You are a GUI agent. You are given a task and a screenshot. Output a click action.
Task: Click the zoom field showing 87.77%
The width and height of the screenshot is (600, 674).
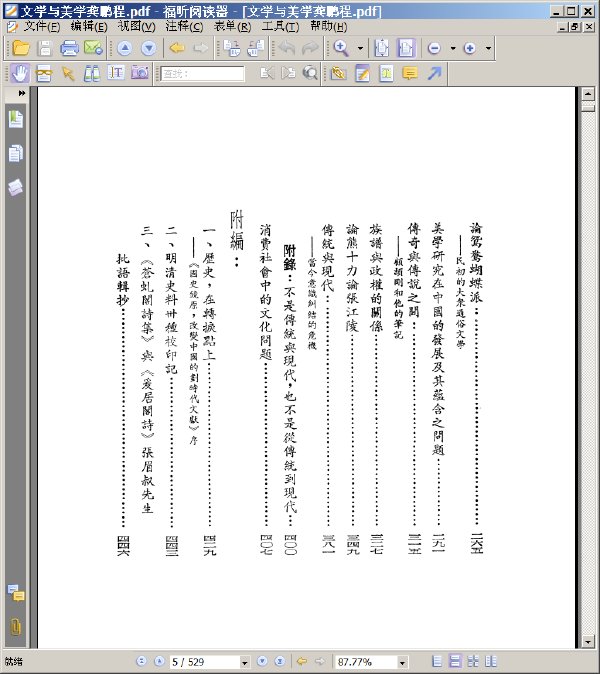click(x=367, y=662)
